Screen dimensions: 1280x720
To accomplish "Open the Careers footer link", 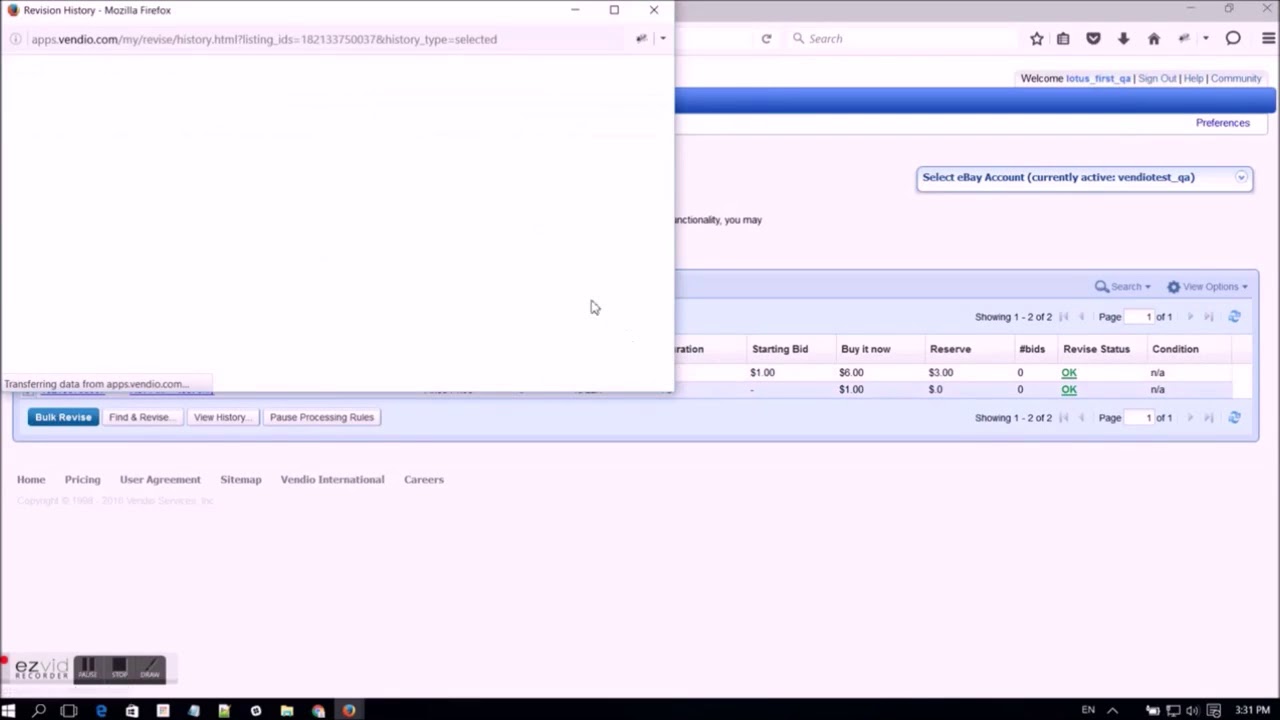I will point(424,480).
